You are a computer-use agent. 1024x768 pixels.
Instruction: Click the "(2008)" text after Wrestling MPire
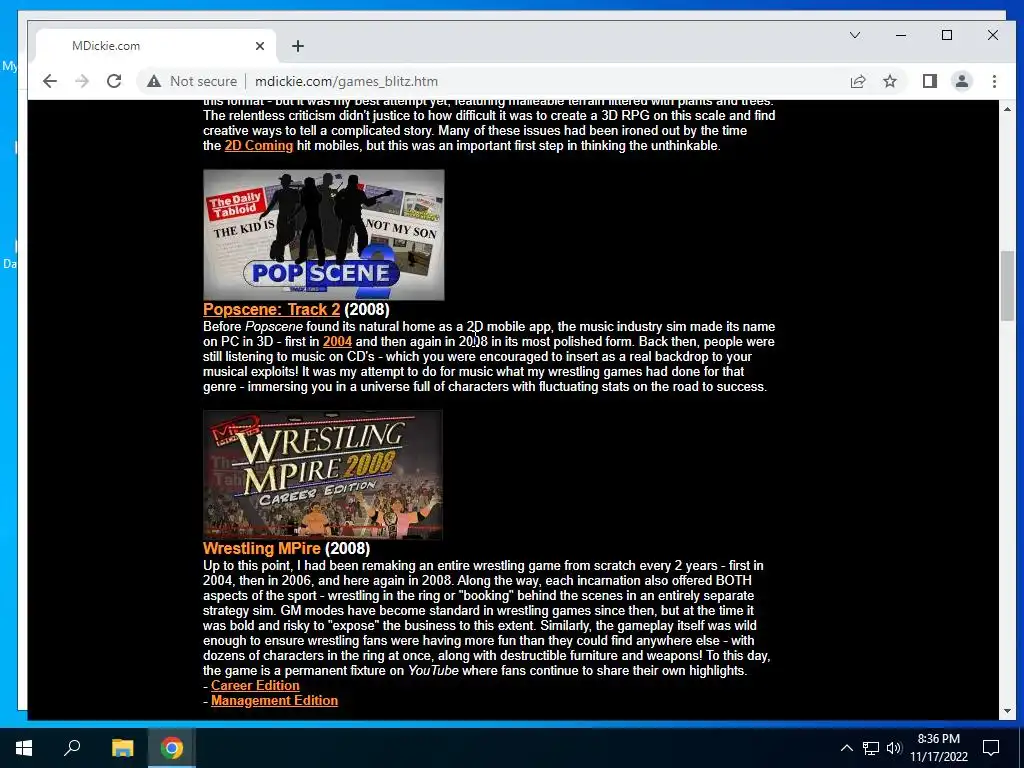click(x=347, y=549)
